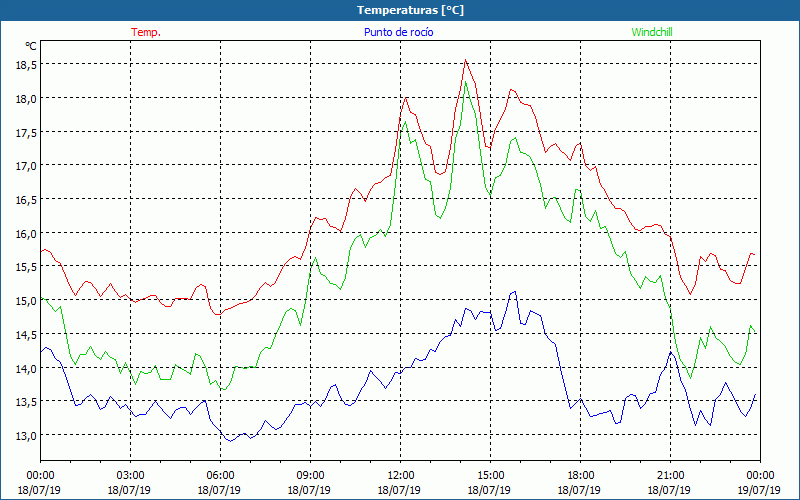The height and width of the screenshot is (500, 800).
Task: Click the 12:00 time label
Action: coord(400,476)
